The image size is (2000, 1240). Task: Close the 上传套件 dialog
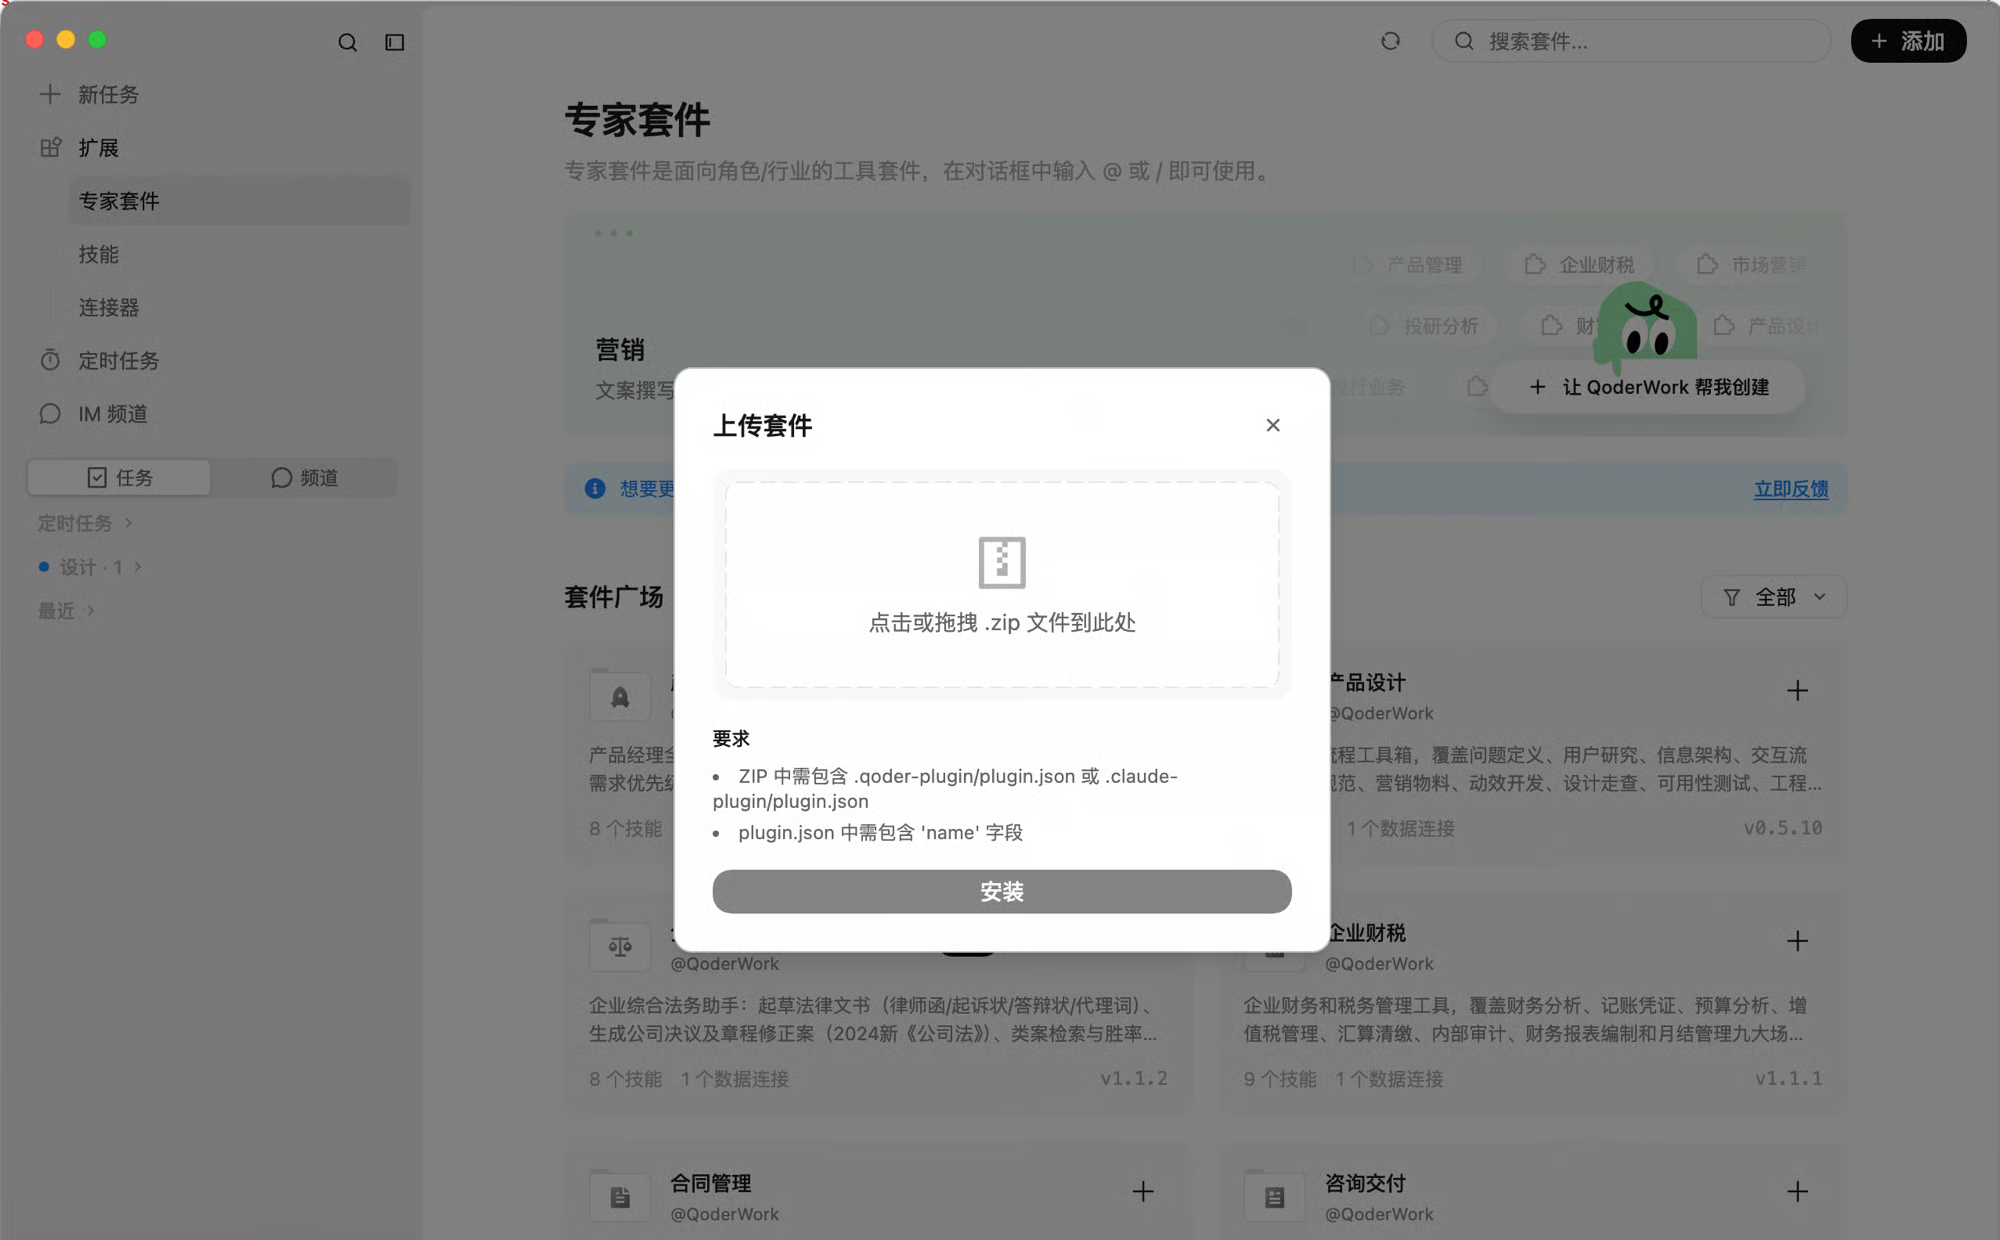point(1272,425)
